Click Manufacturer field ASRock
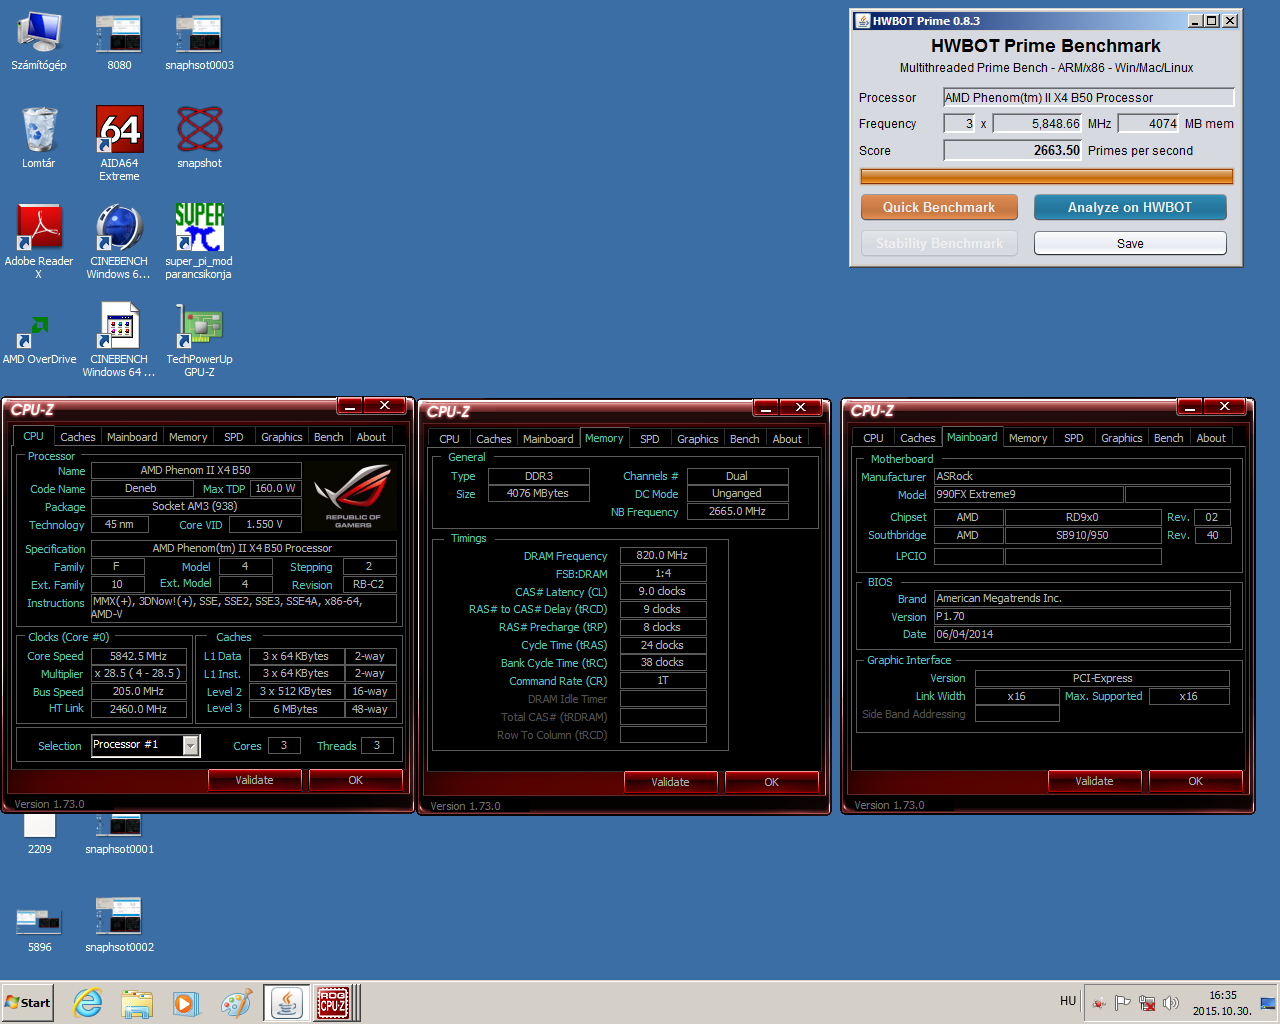Image resolution: width=1280 pixels, height=1024 pixels. coord(1082,476)
